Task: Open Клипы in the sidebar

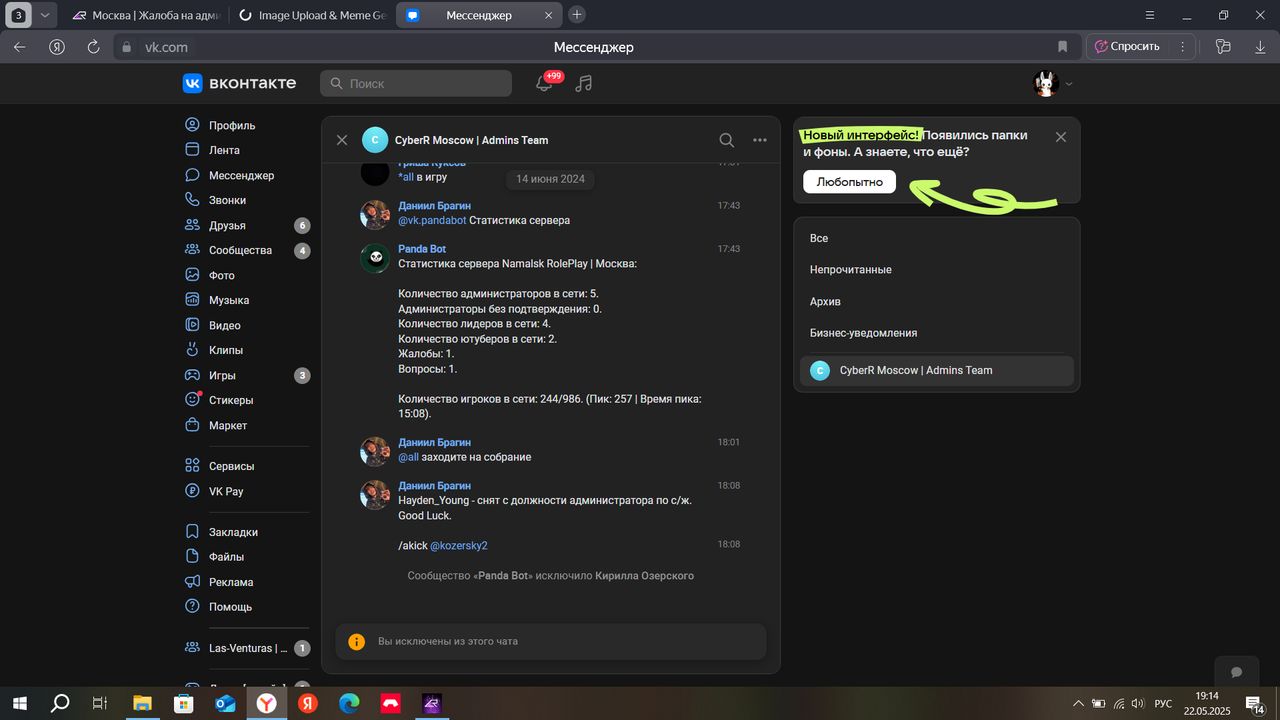Action: [x=226, y=350]
